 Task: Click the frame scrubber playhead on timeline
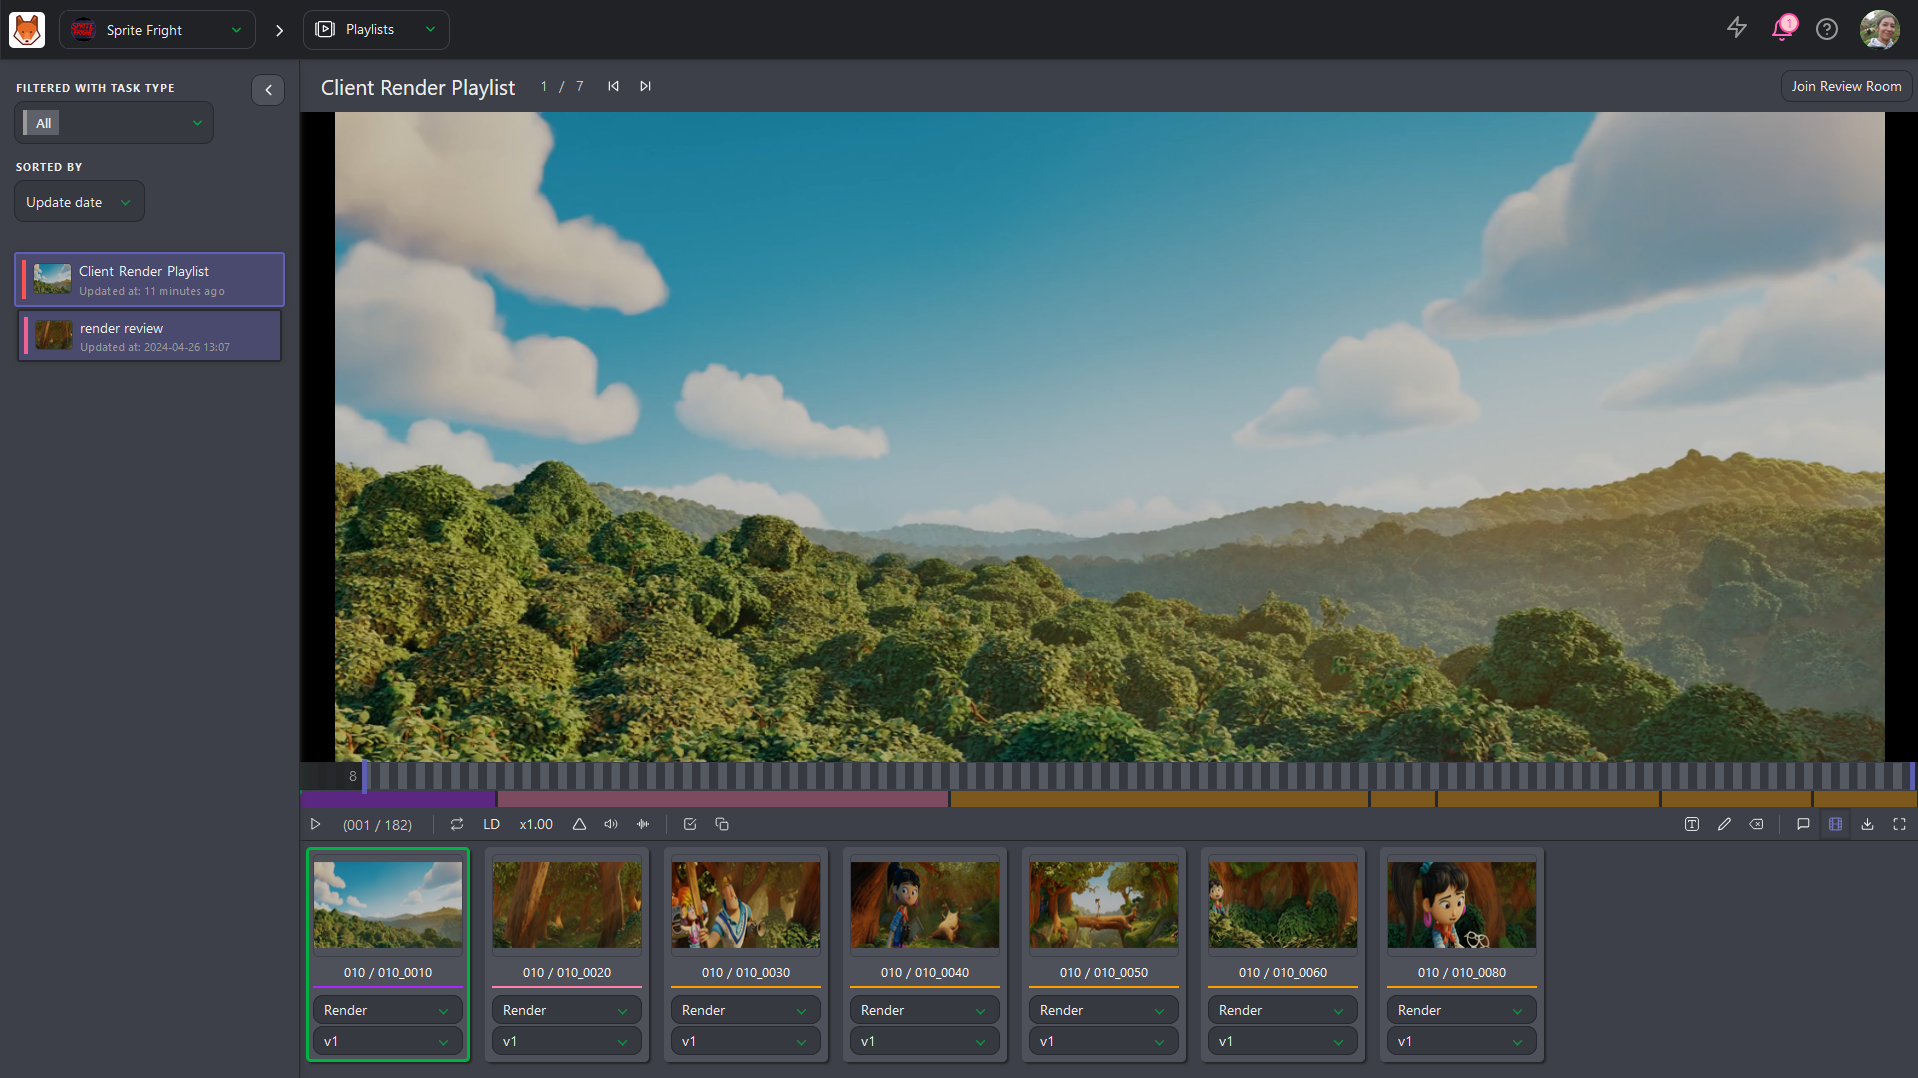tap(365, 776)
